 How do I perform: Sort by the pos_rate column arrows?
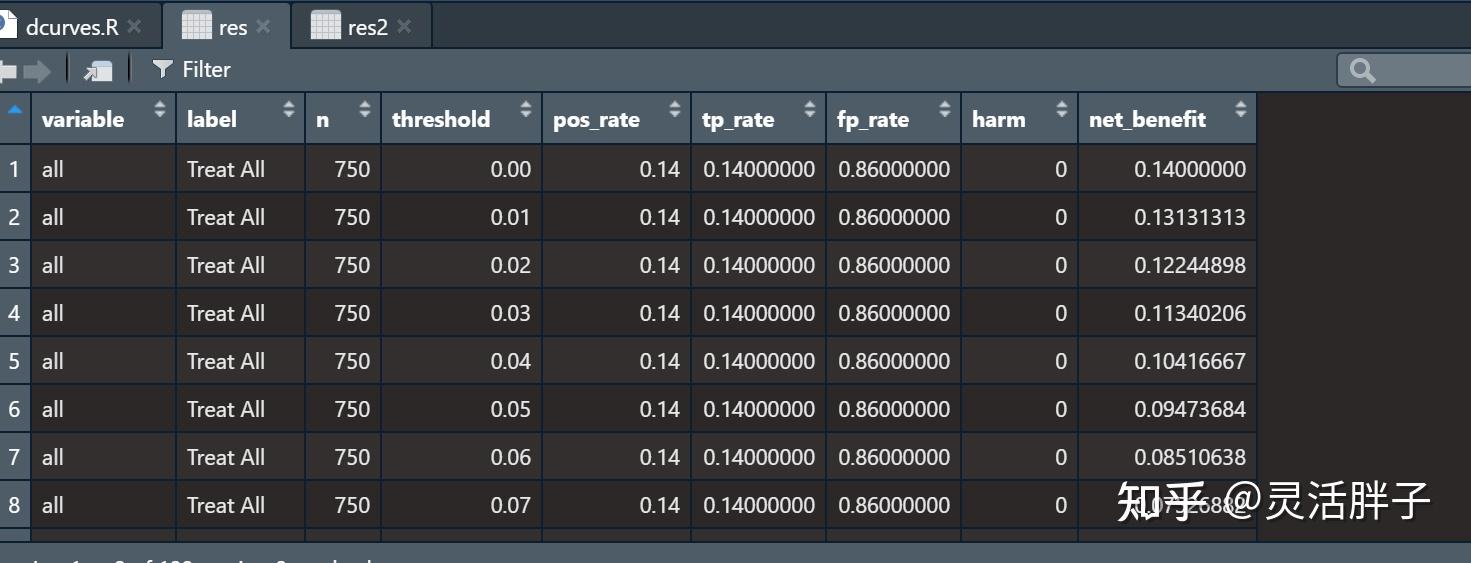675,109
